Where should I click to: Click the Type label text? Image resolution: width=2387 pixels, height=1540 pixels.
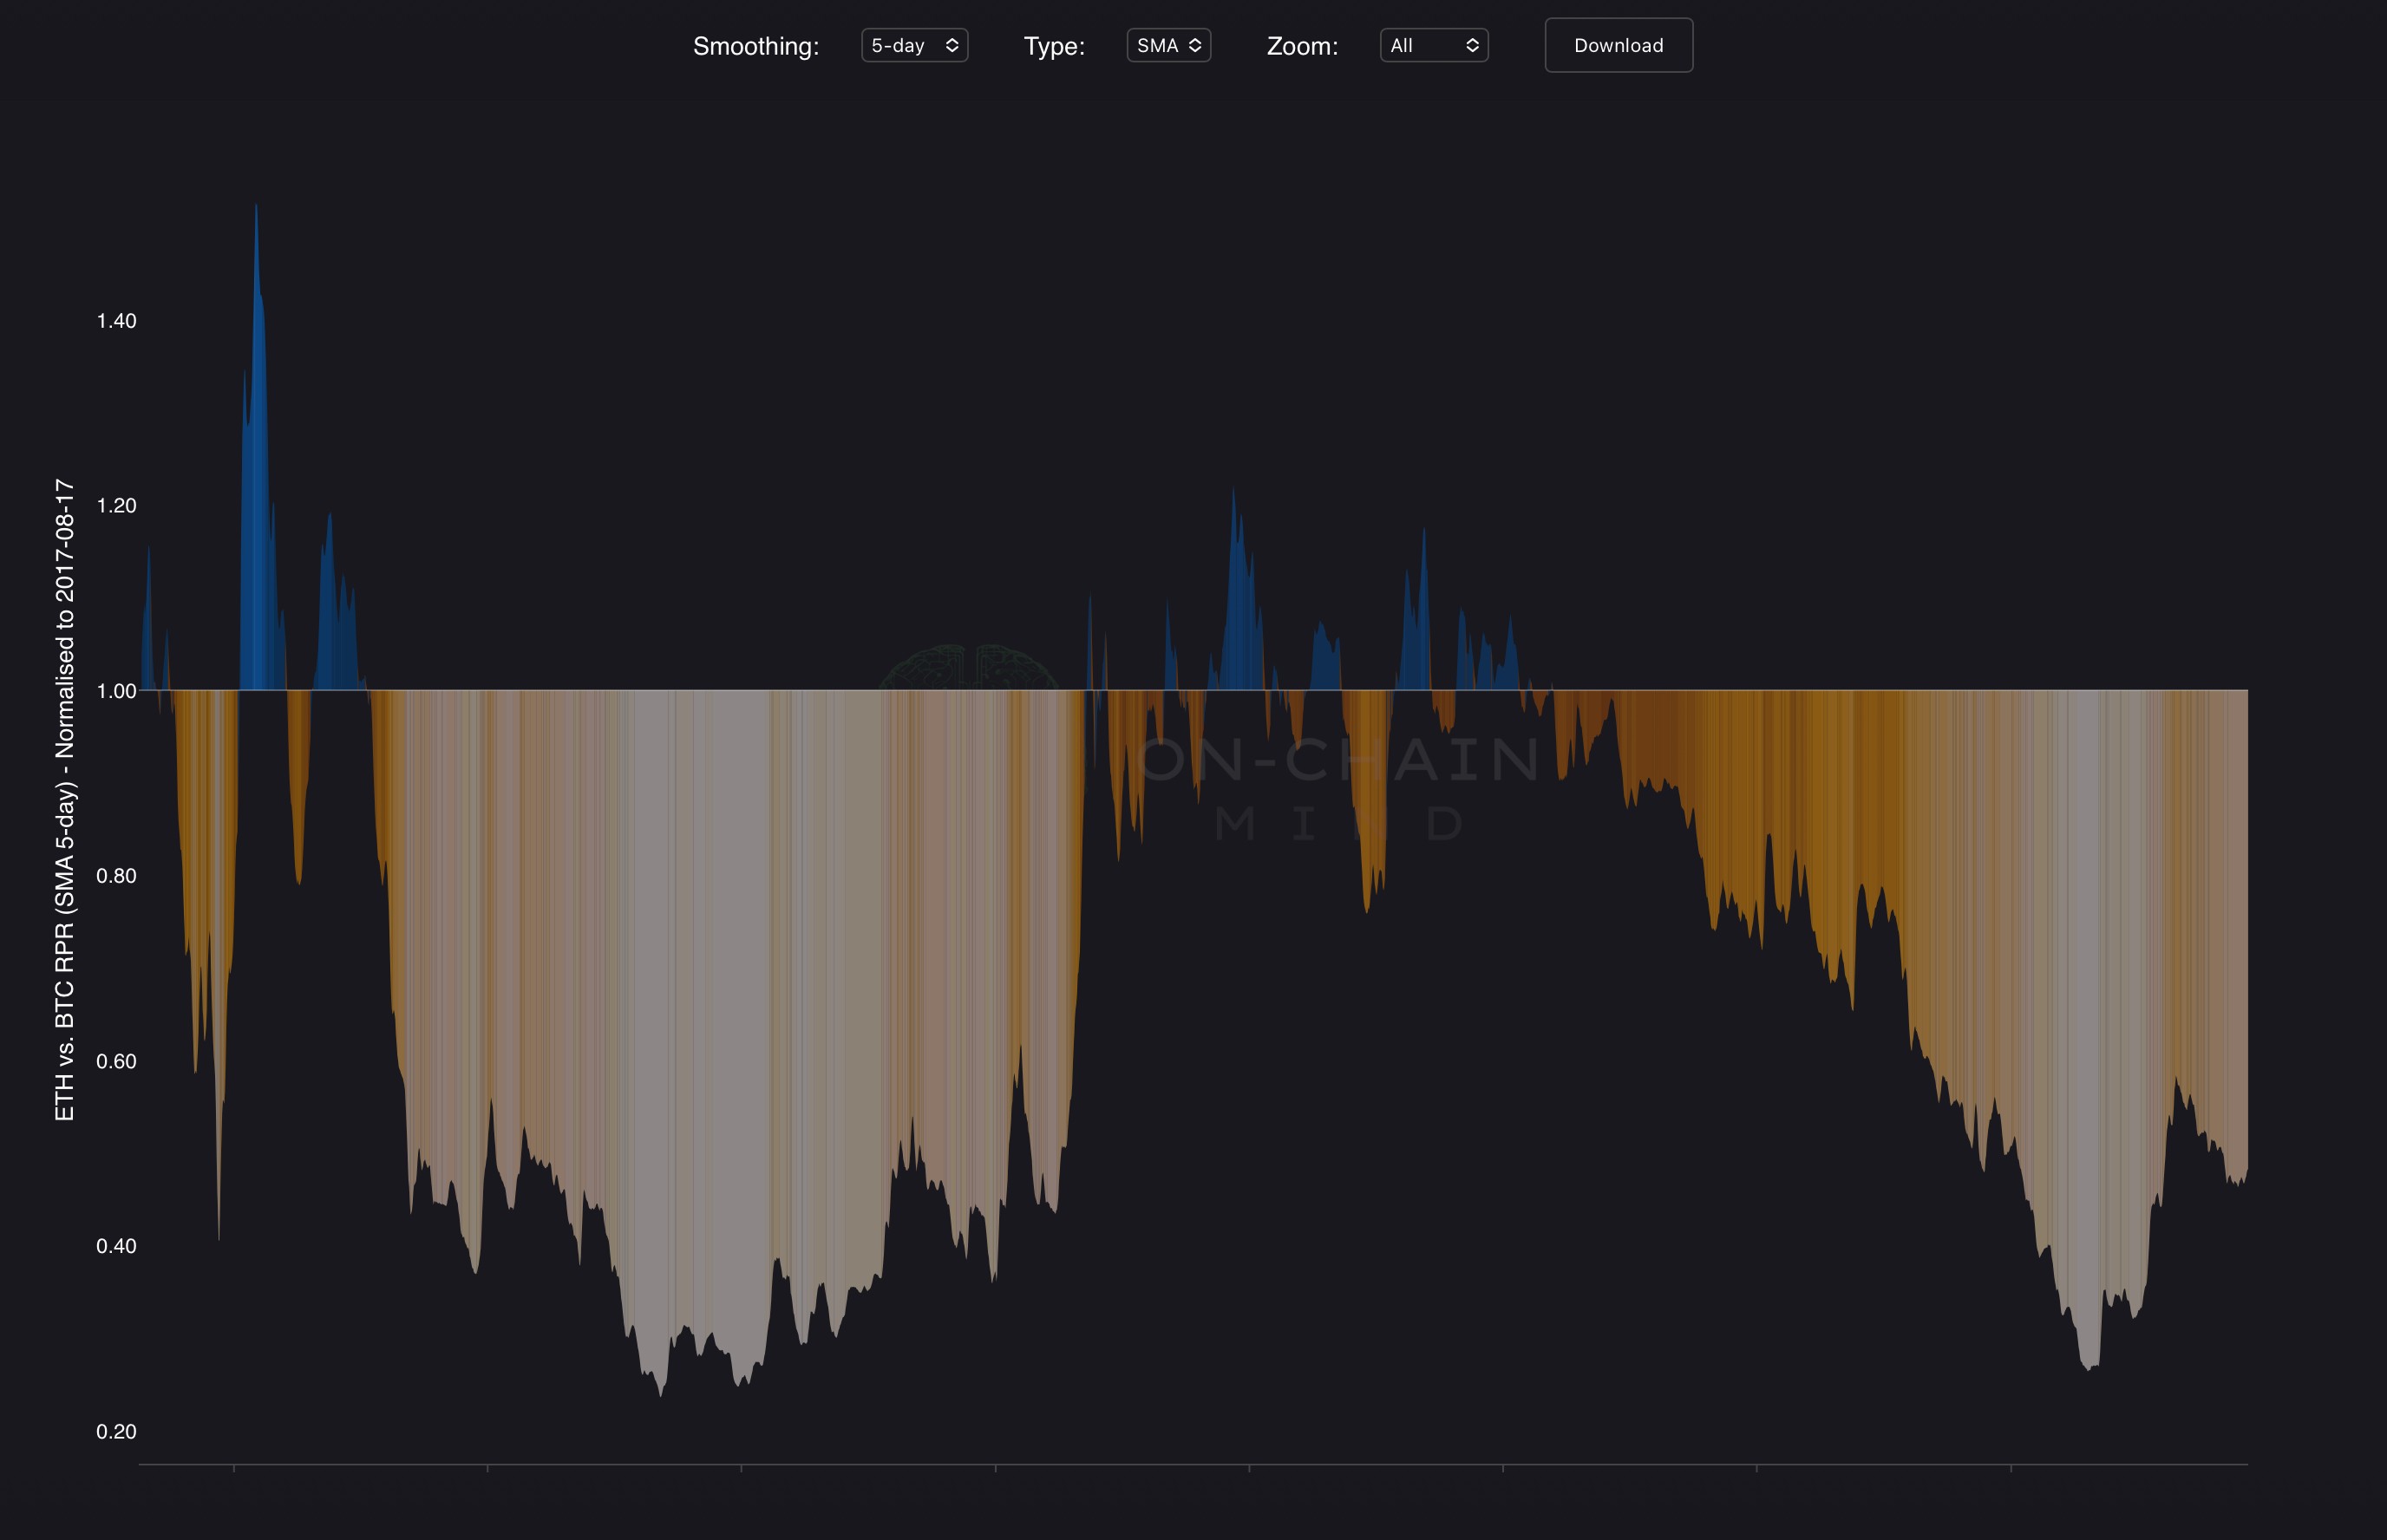coord(1053,46)
